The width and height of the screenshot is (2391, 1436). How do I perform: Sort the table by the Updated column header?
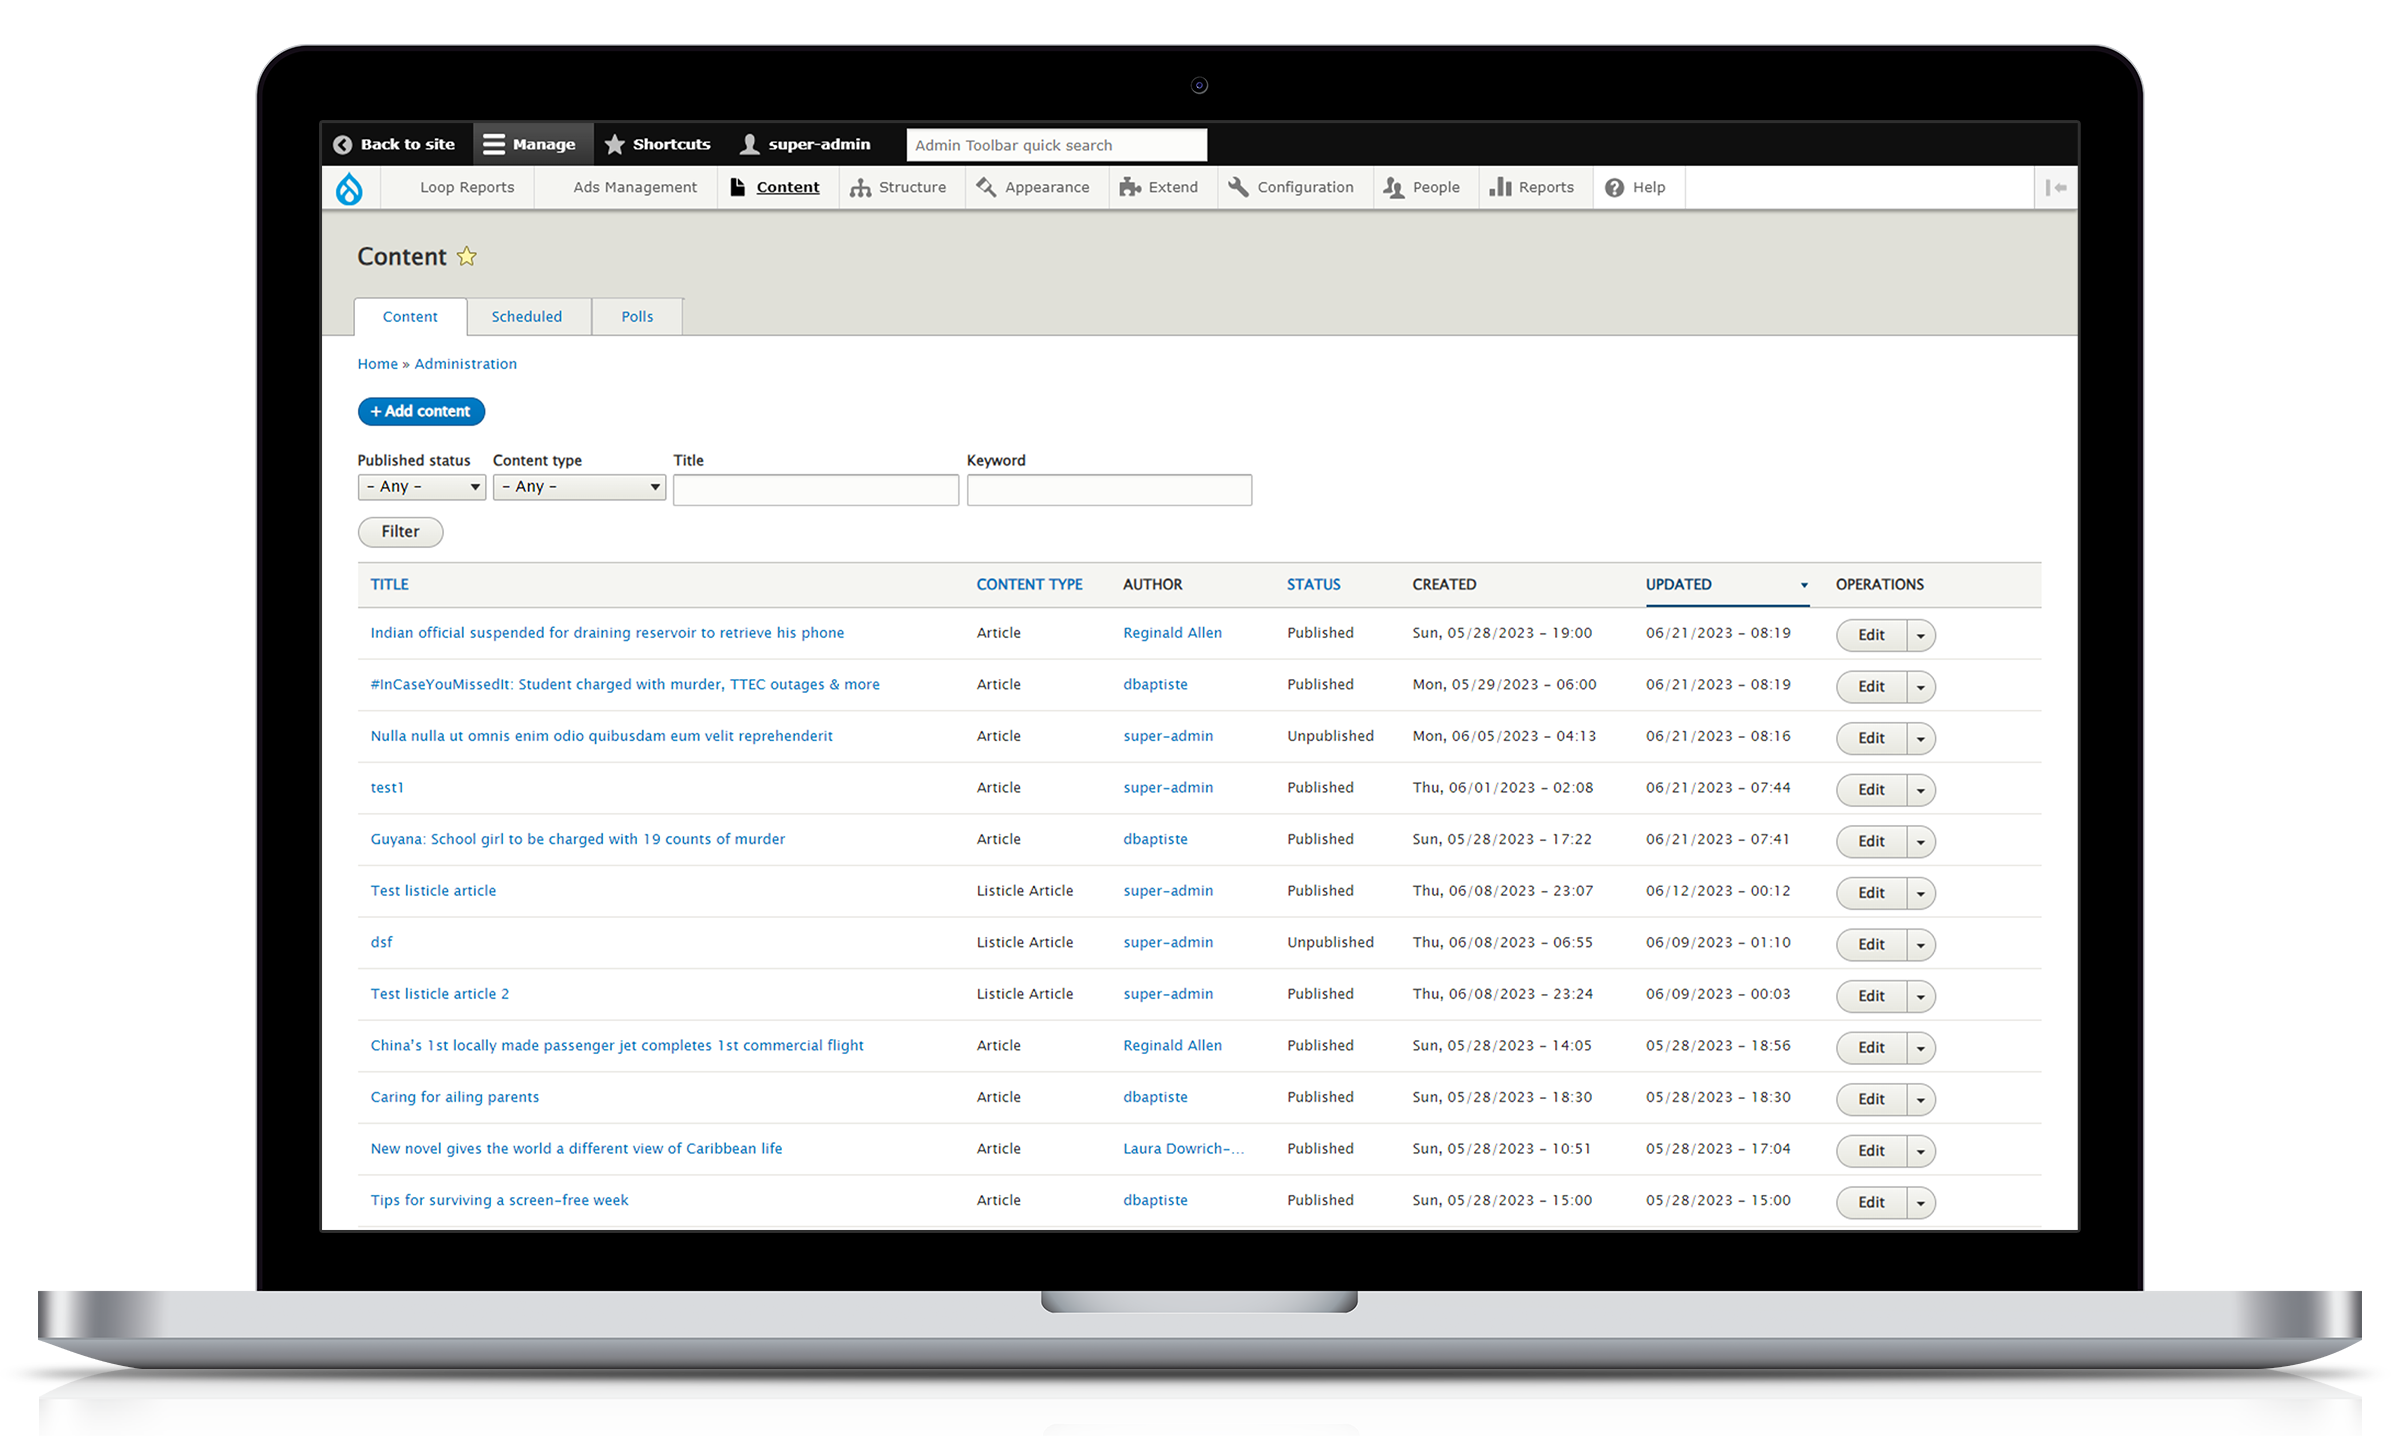tap(1678, 585)
